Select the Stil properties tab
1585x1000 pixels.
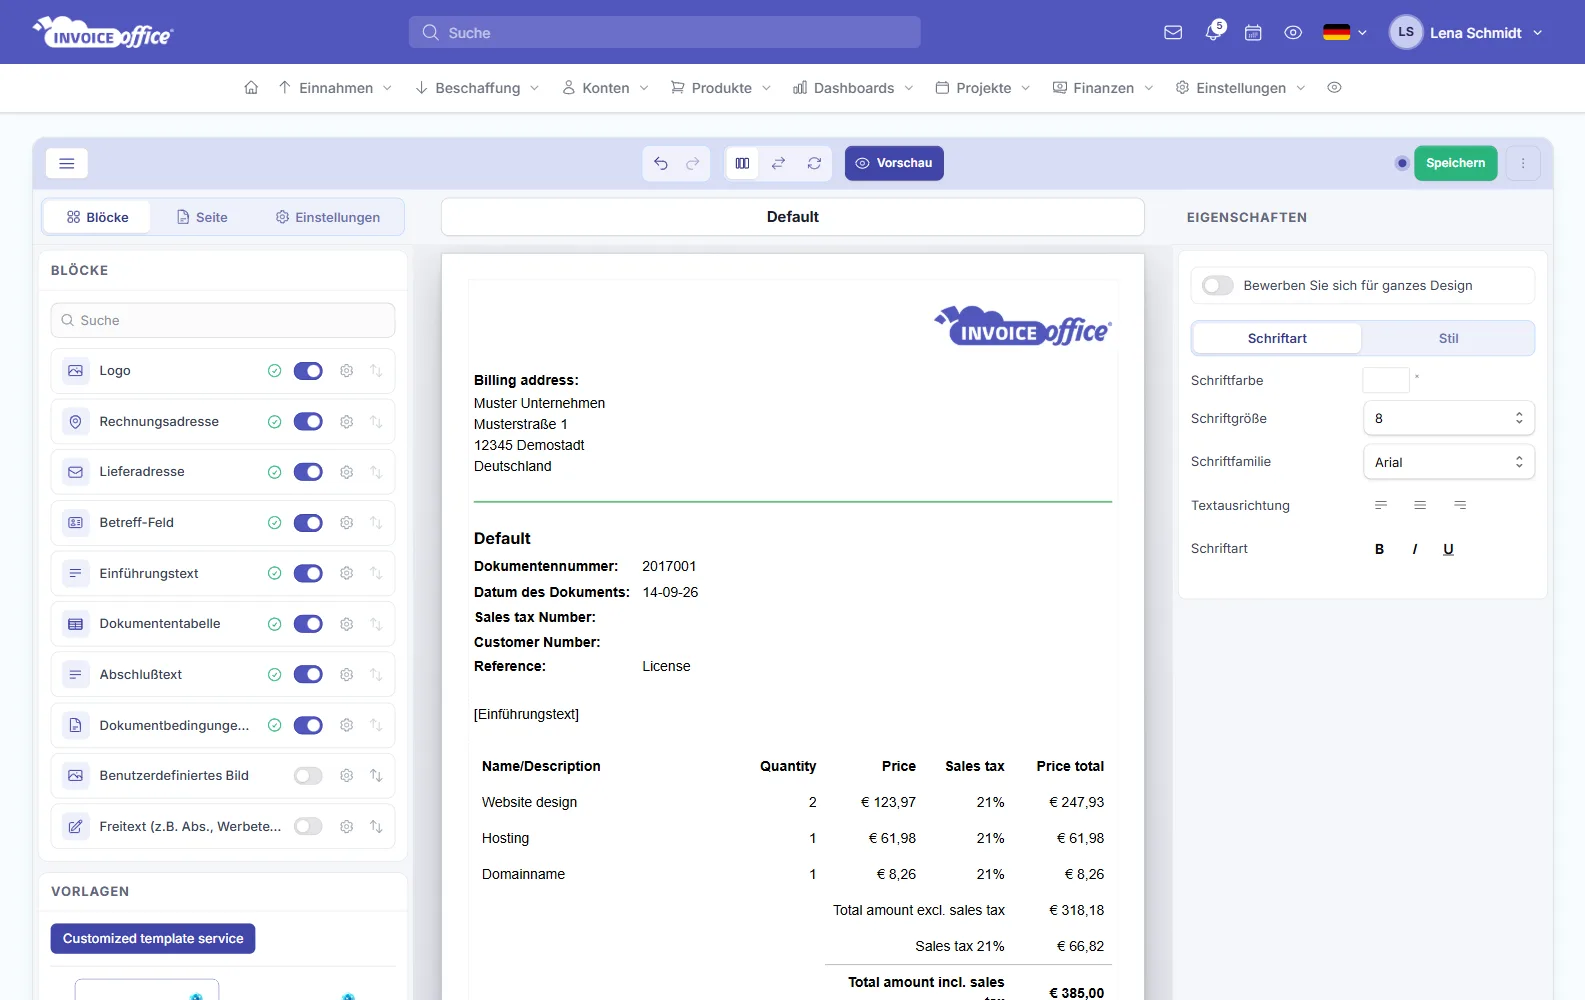[x=1448, y=339]
